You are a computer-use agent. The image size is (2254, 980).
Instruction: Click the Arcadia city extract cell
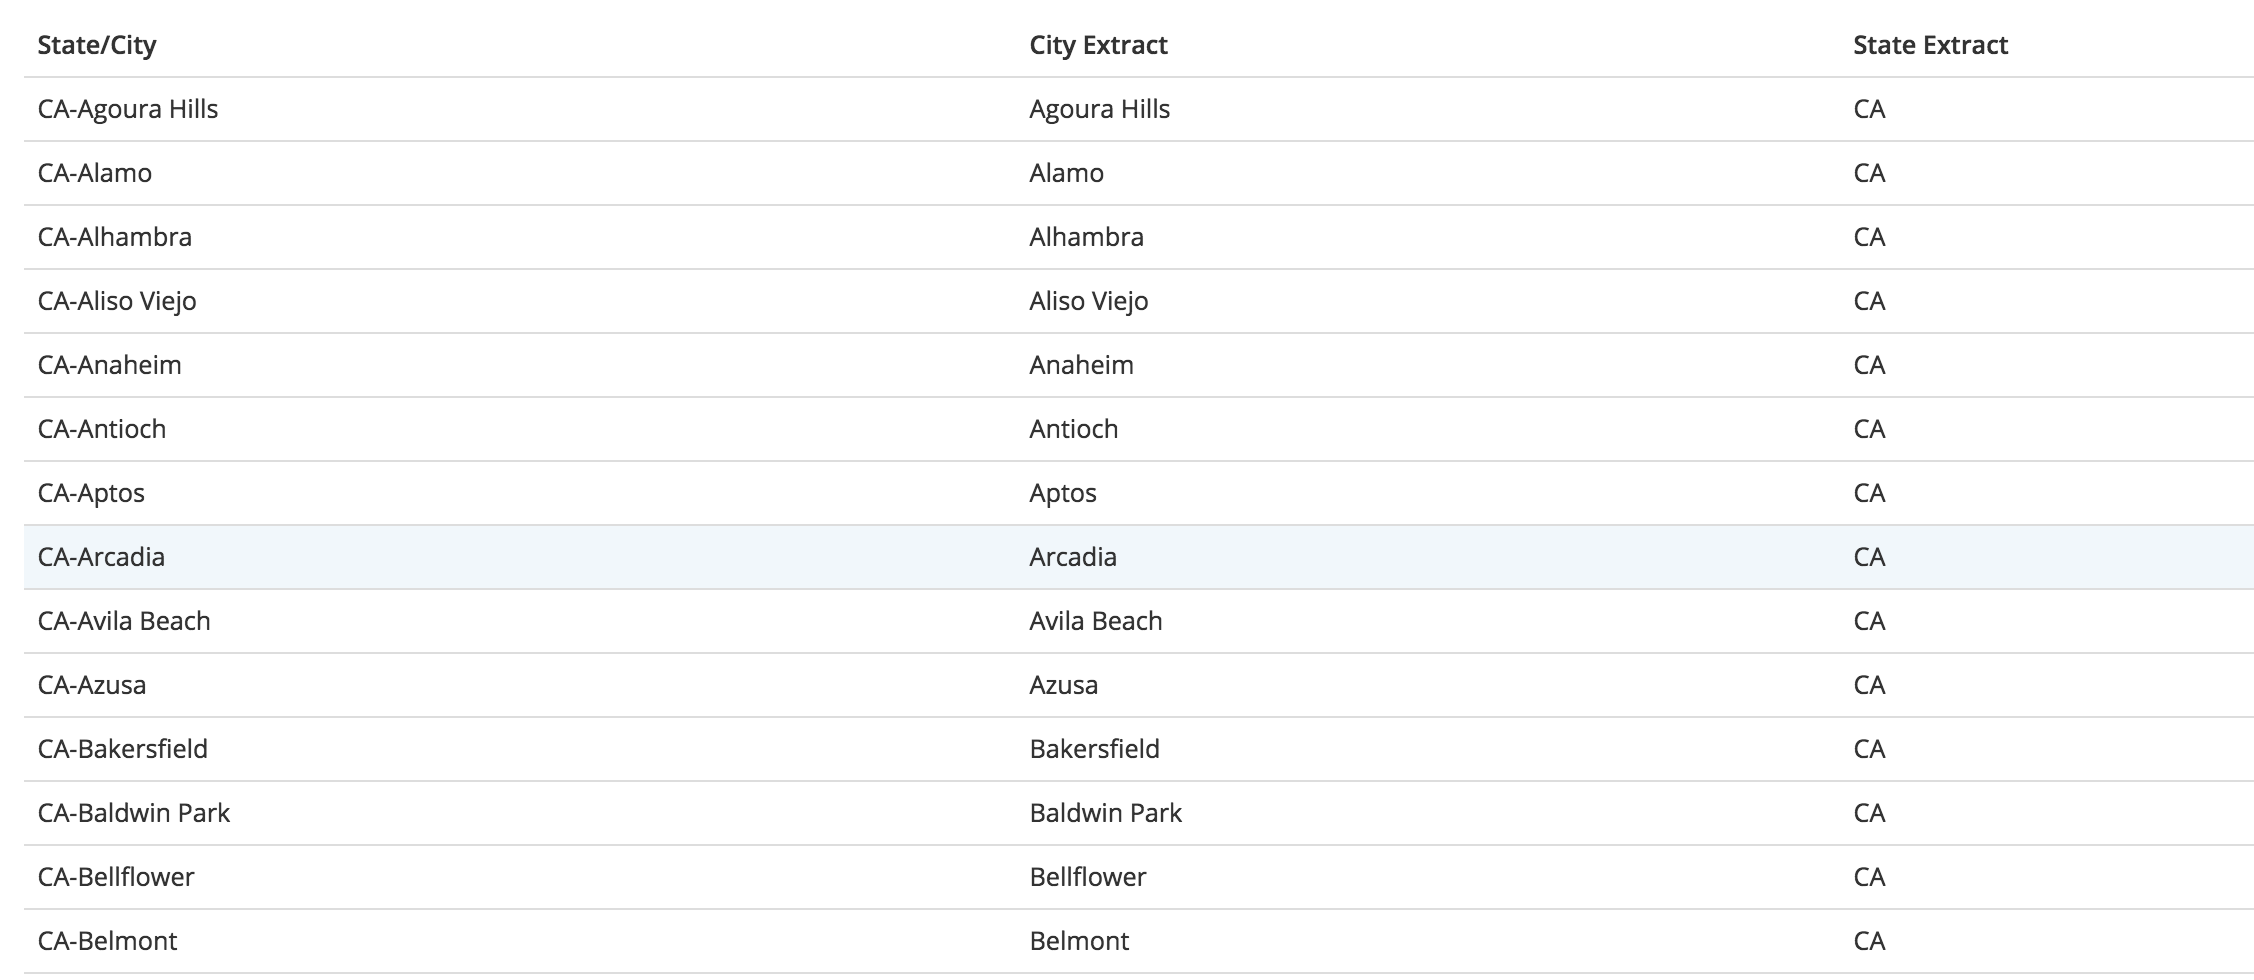tap(1073, 557)
